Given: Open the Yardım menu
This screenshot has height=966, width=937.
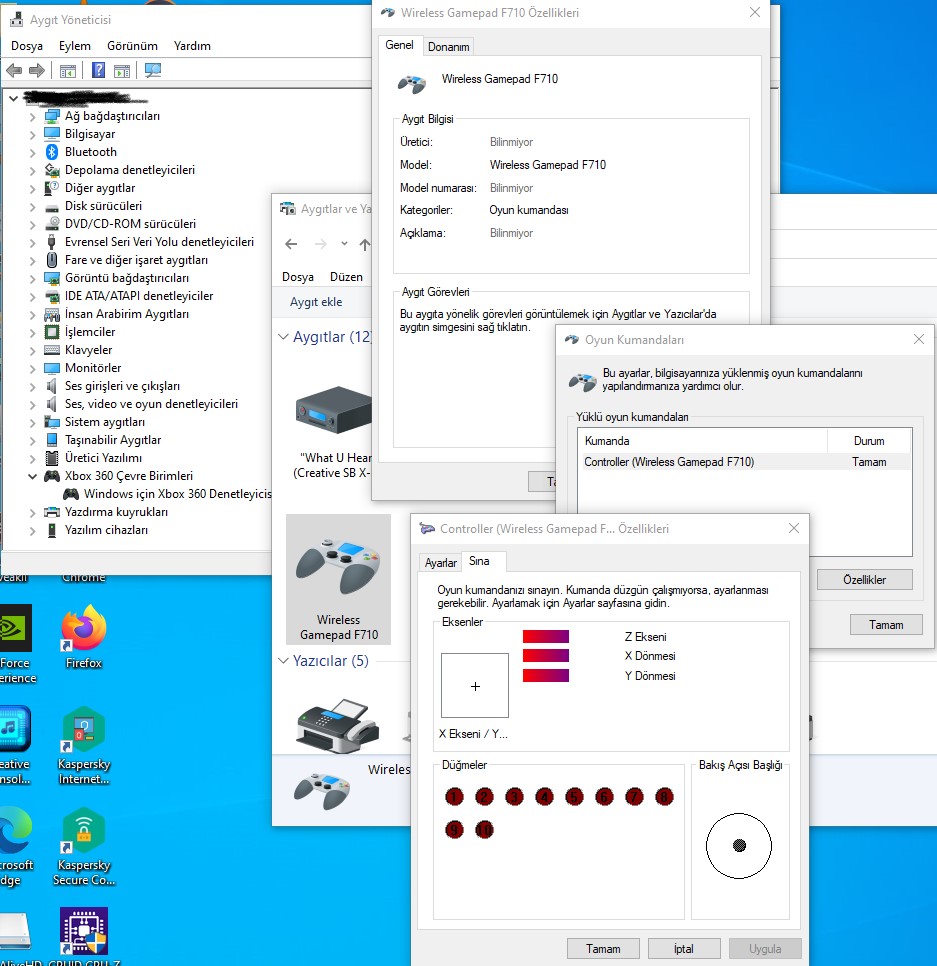Looking at the screenshot, I should point(192,46).
